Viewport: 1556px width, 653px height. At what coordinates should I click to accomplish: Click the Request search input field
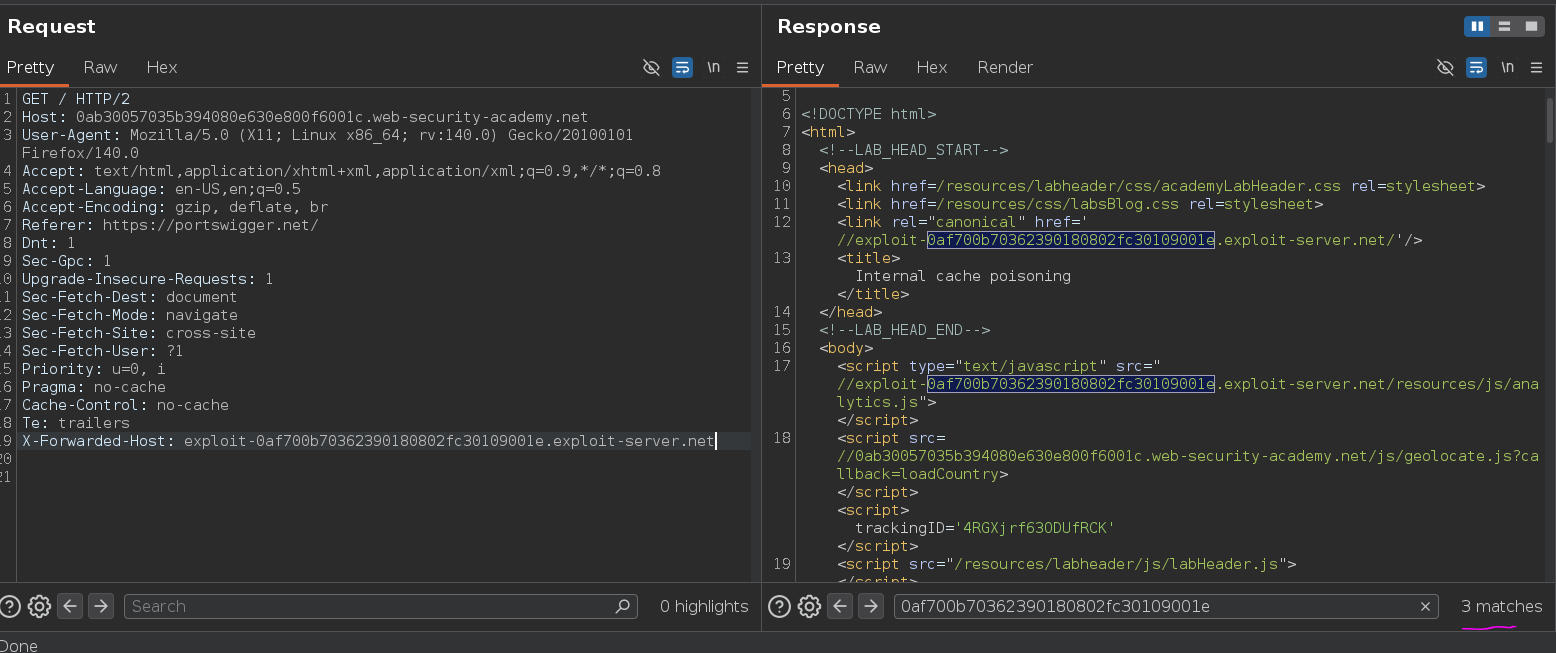click(x=380, y=606)
